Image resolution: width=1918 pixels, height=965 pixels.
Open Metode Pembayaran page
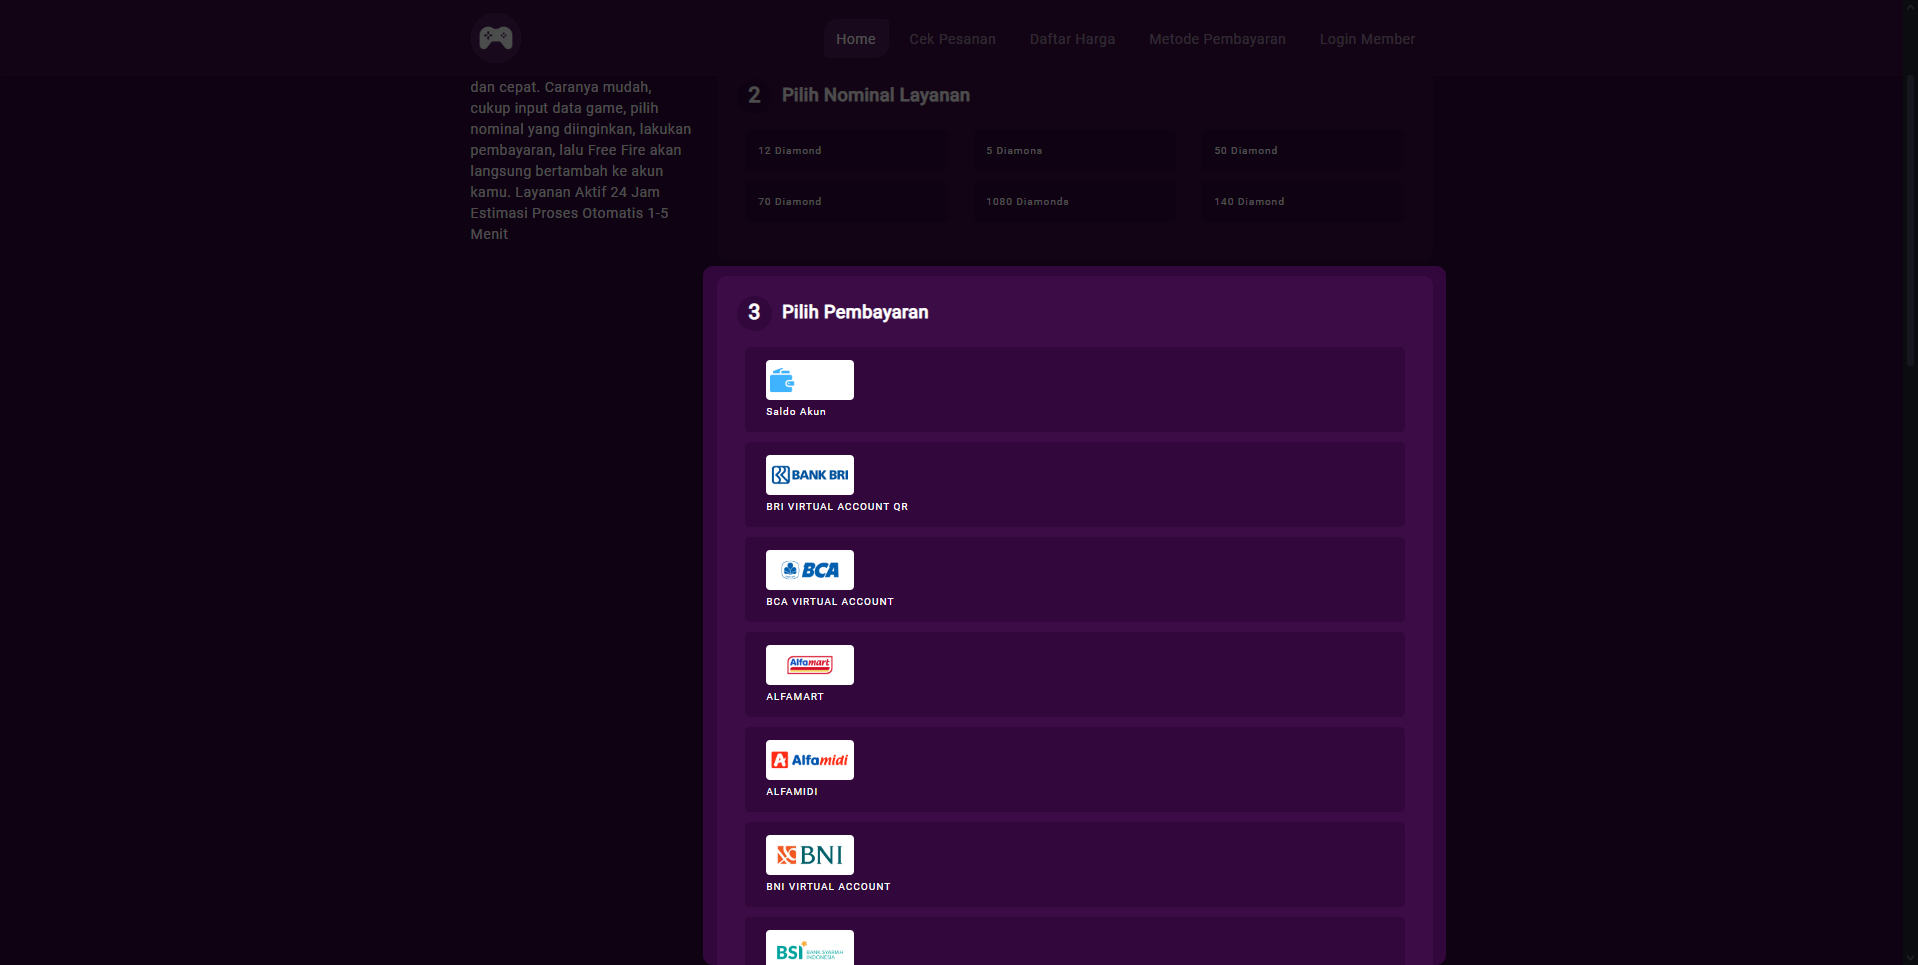(x=1217, y=39)
